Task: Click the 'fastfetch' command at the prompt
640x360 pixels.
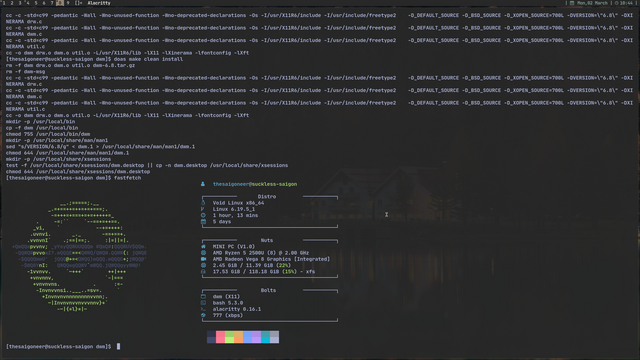Action: click(x=127, y=178)
